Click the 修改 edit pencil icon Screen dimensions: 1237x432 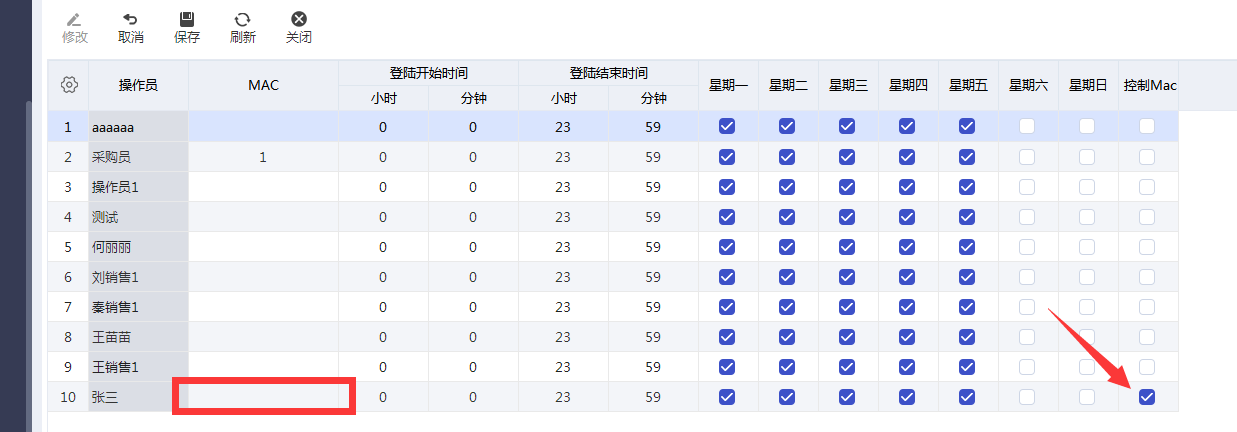pos(75,19)
